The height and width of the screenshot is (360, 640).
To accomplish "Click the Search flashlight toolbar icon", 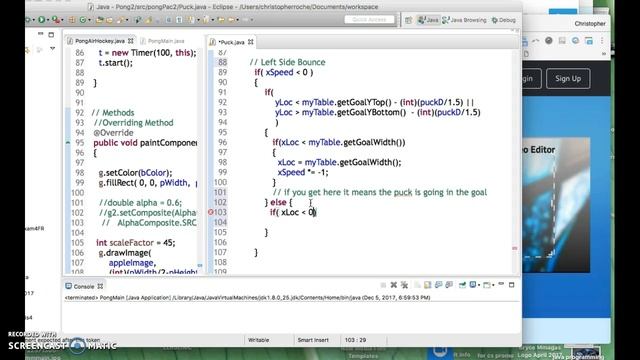I will [x=120, y=20].
